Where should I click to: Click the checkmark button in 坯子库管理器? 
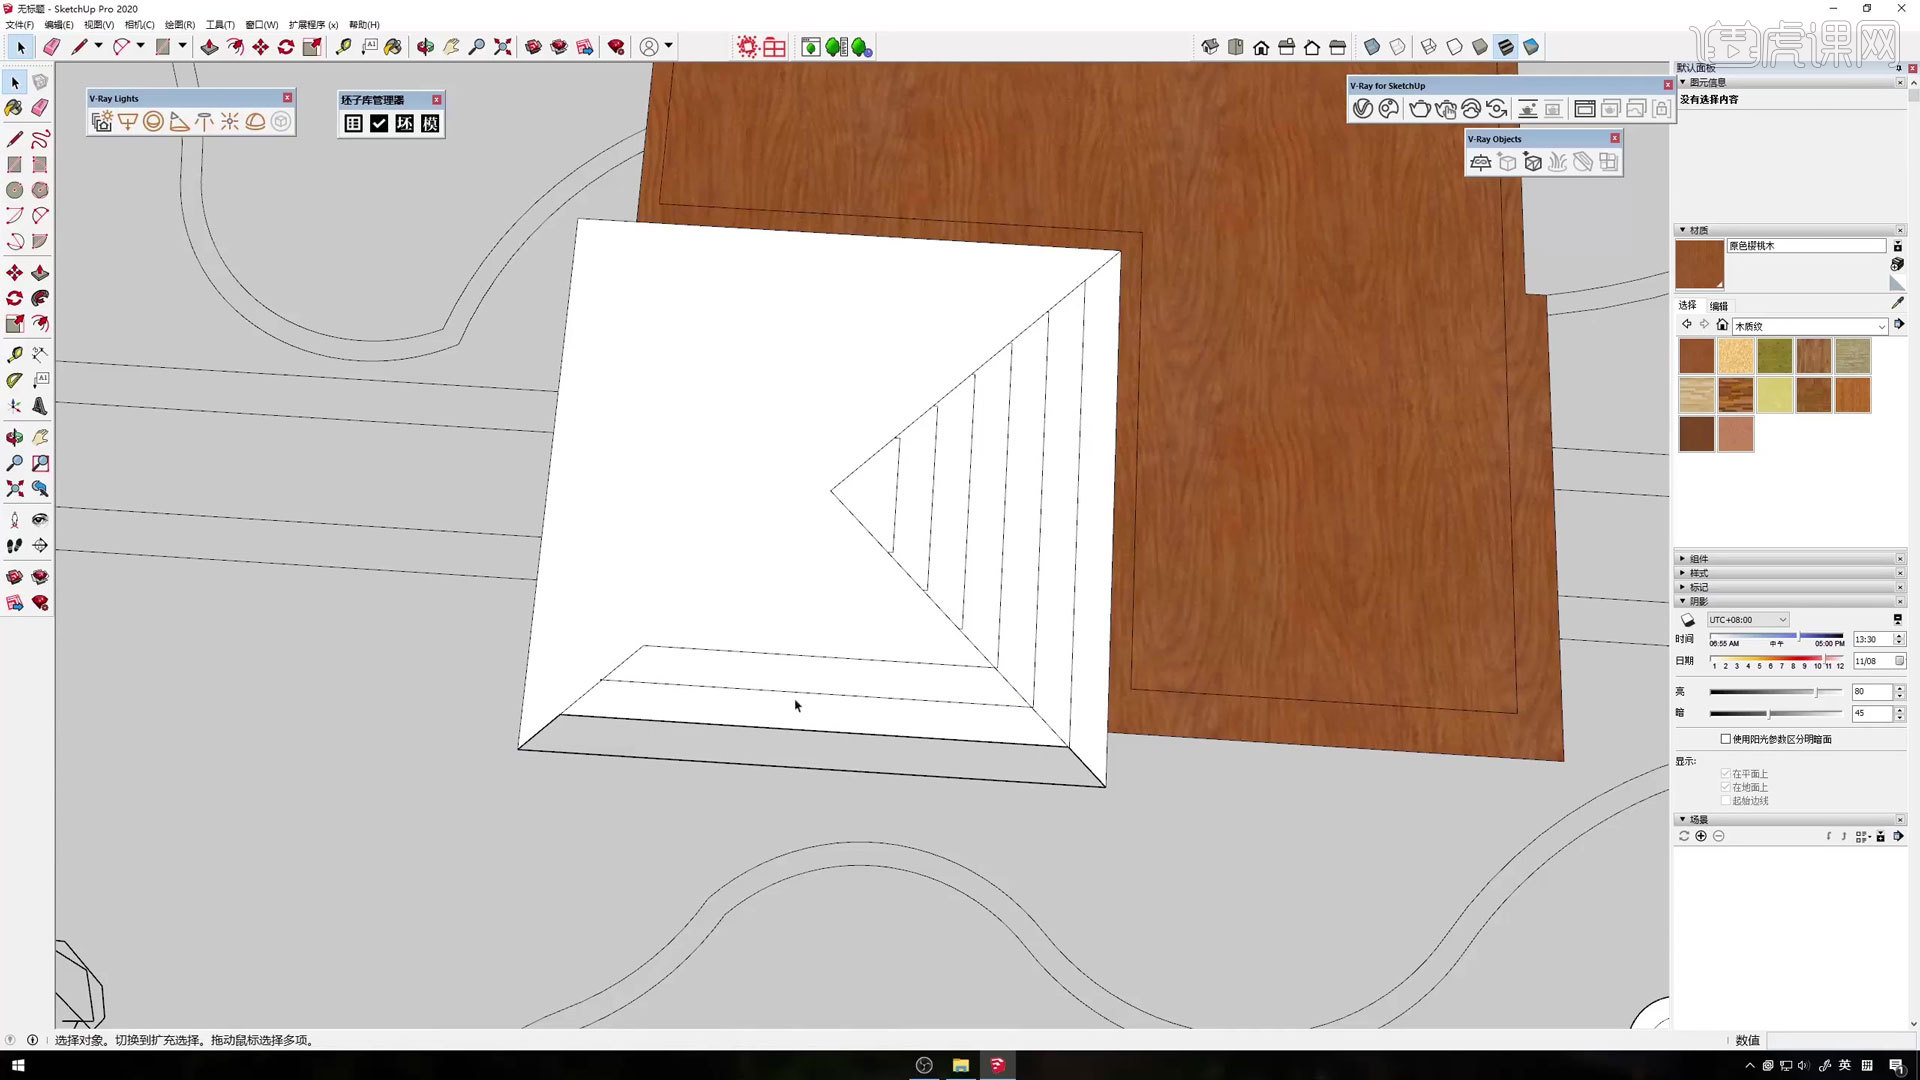click(x=379, y=123)
